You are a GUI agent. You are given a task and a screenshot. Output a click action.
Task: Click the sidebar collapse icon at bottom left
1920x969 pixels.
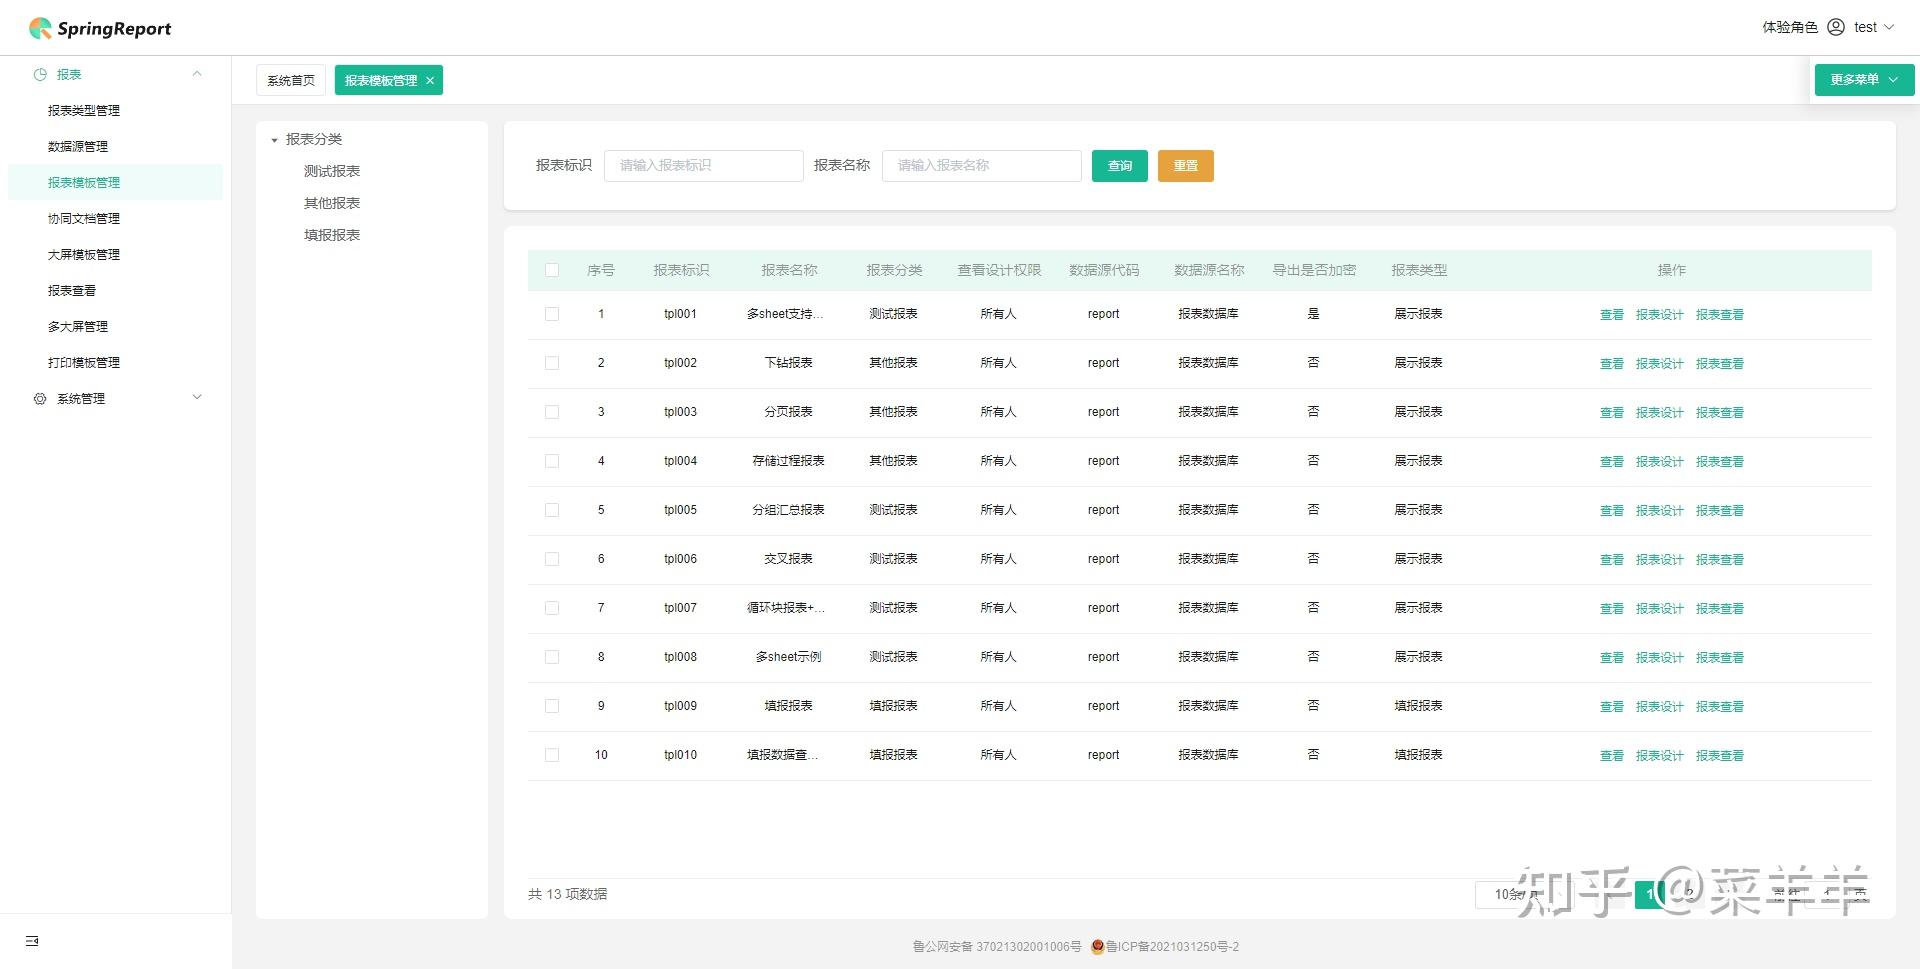tap(32, 941)
